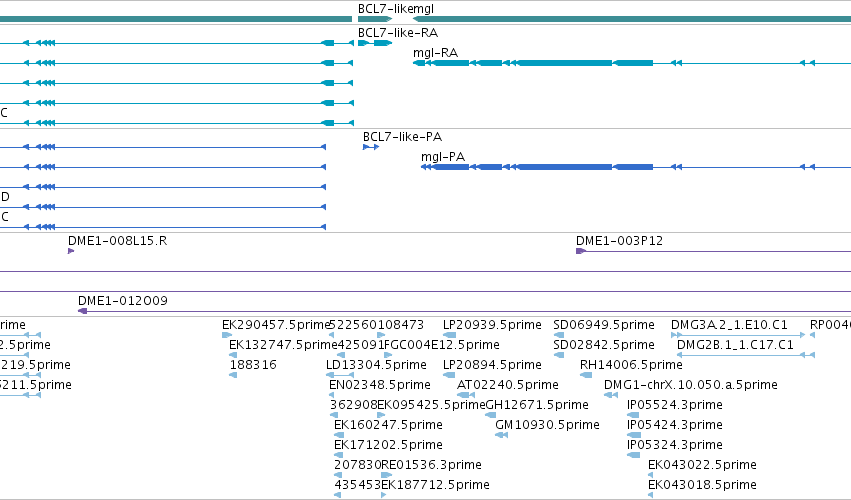
Task: Select EST EK043022.5prime
Action: tap(702, 465)
